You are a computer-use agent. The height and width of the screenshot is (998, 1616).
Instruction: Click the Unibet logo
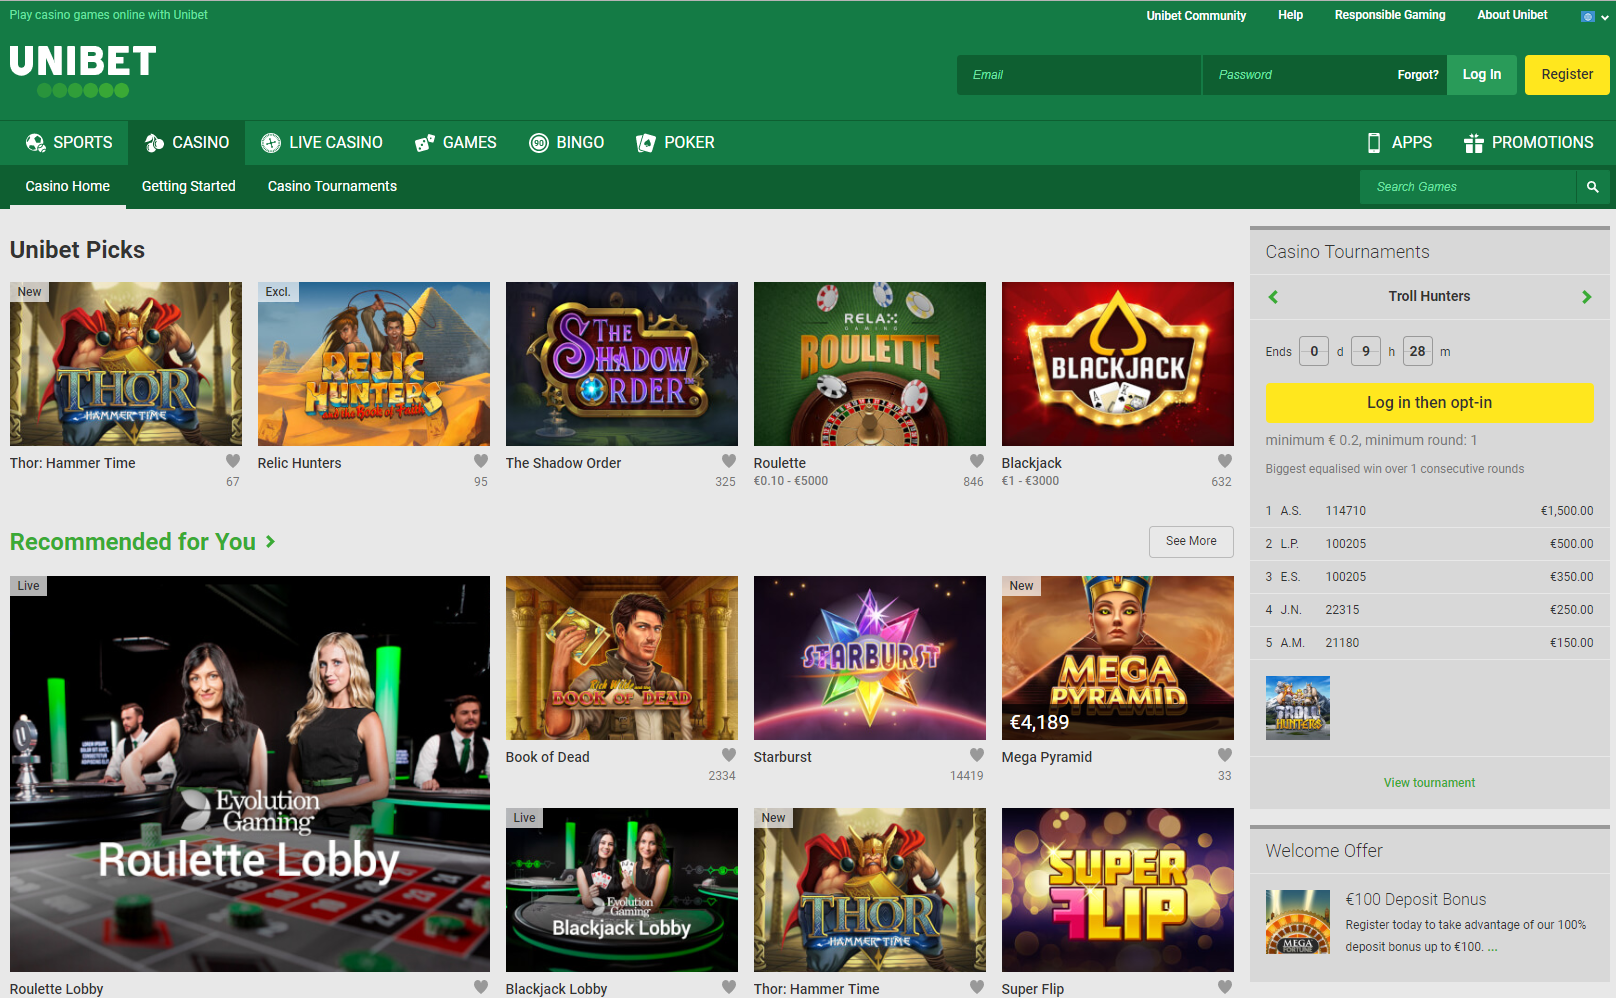[x=83, y=71]
